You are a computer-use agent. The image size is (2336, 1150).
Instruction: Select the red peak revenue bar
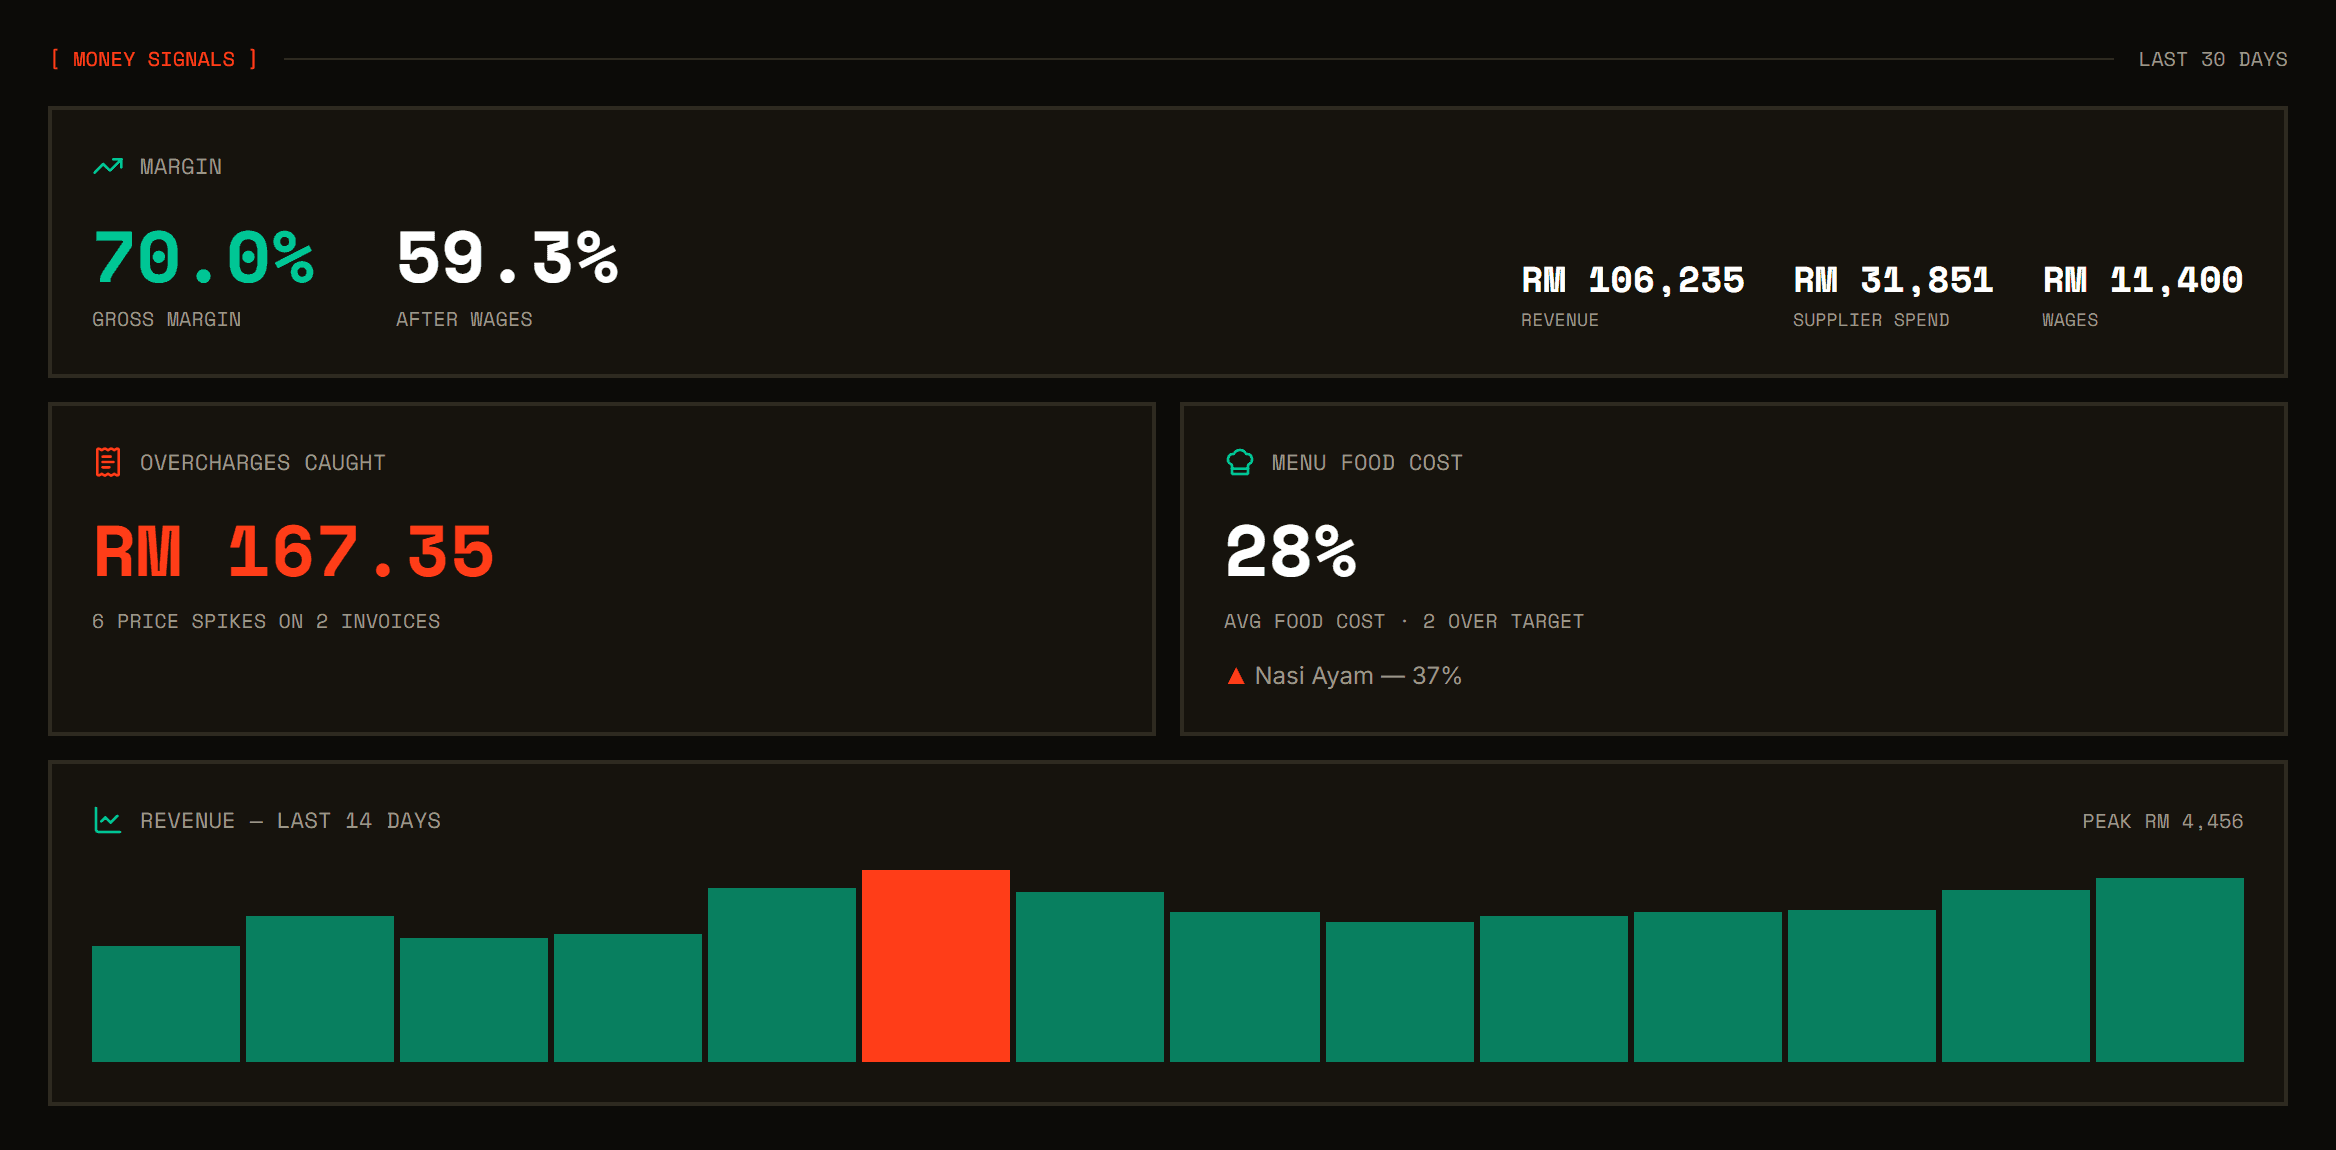tap(936, 966)
